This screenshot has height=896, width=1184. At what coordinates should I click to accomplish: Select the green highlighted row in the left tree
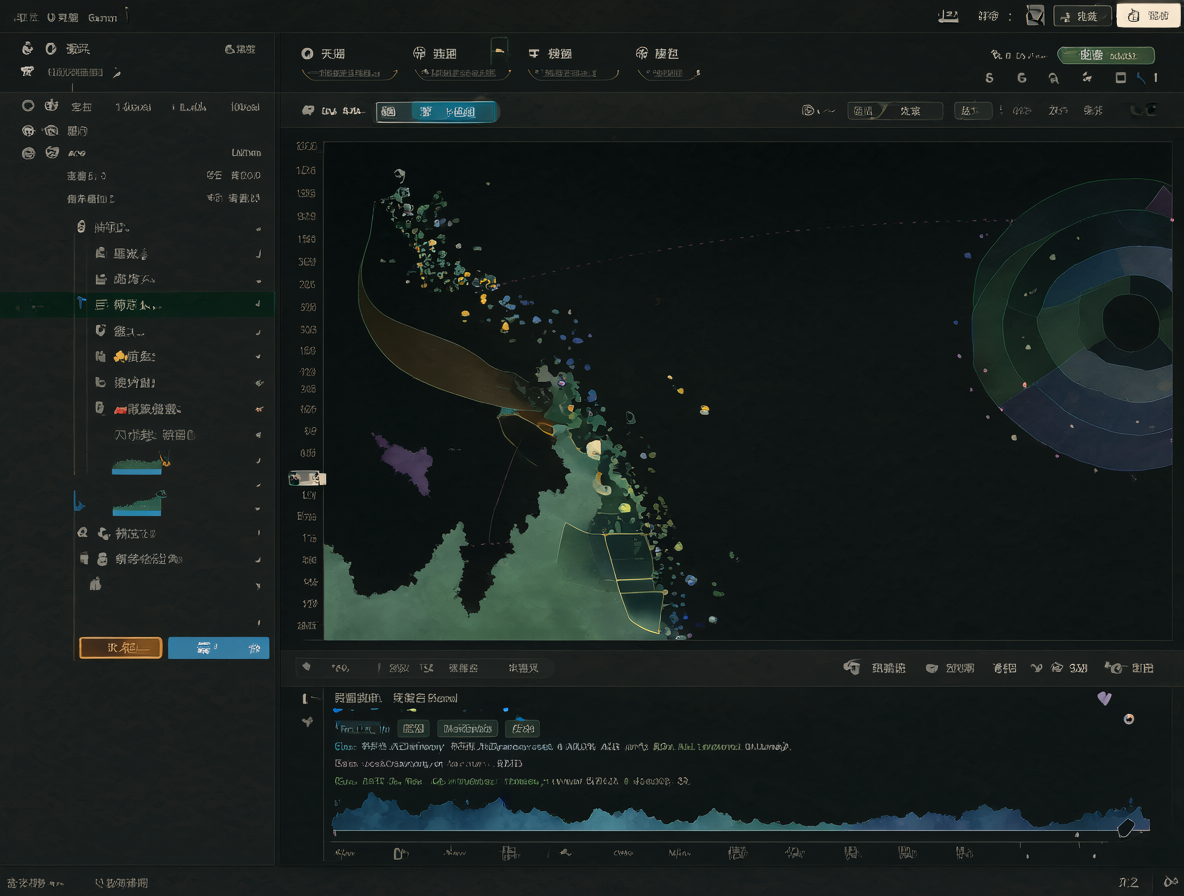(137, 304)
